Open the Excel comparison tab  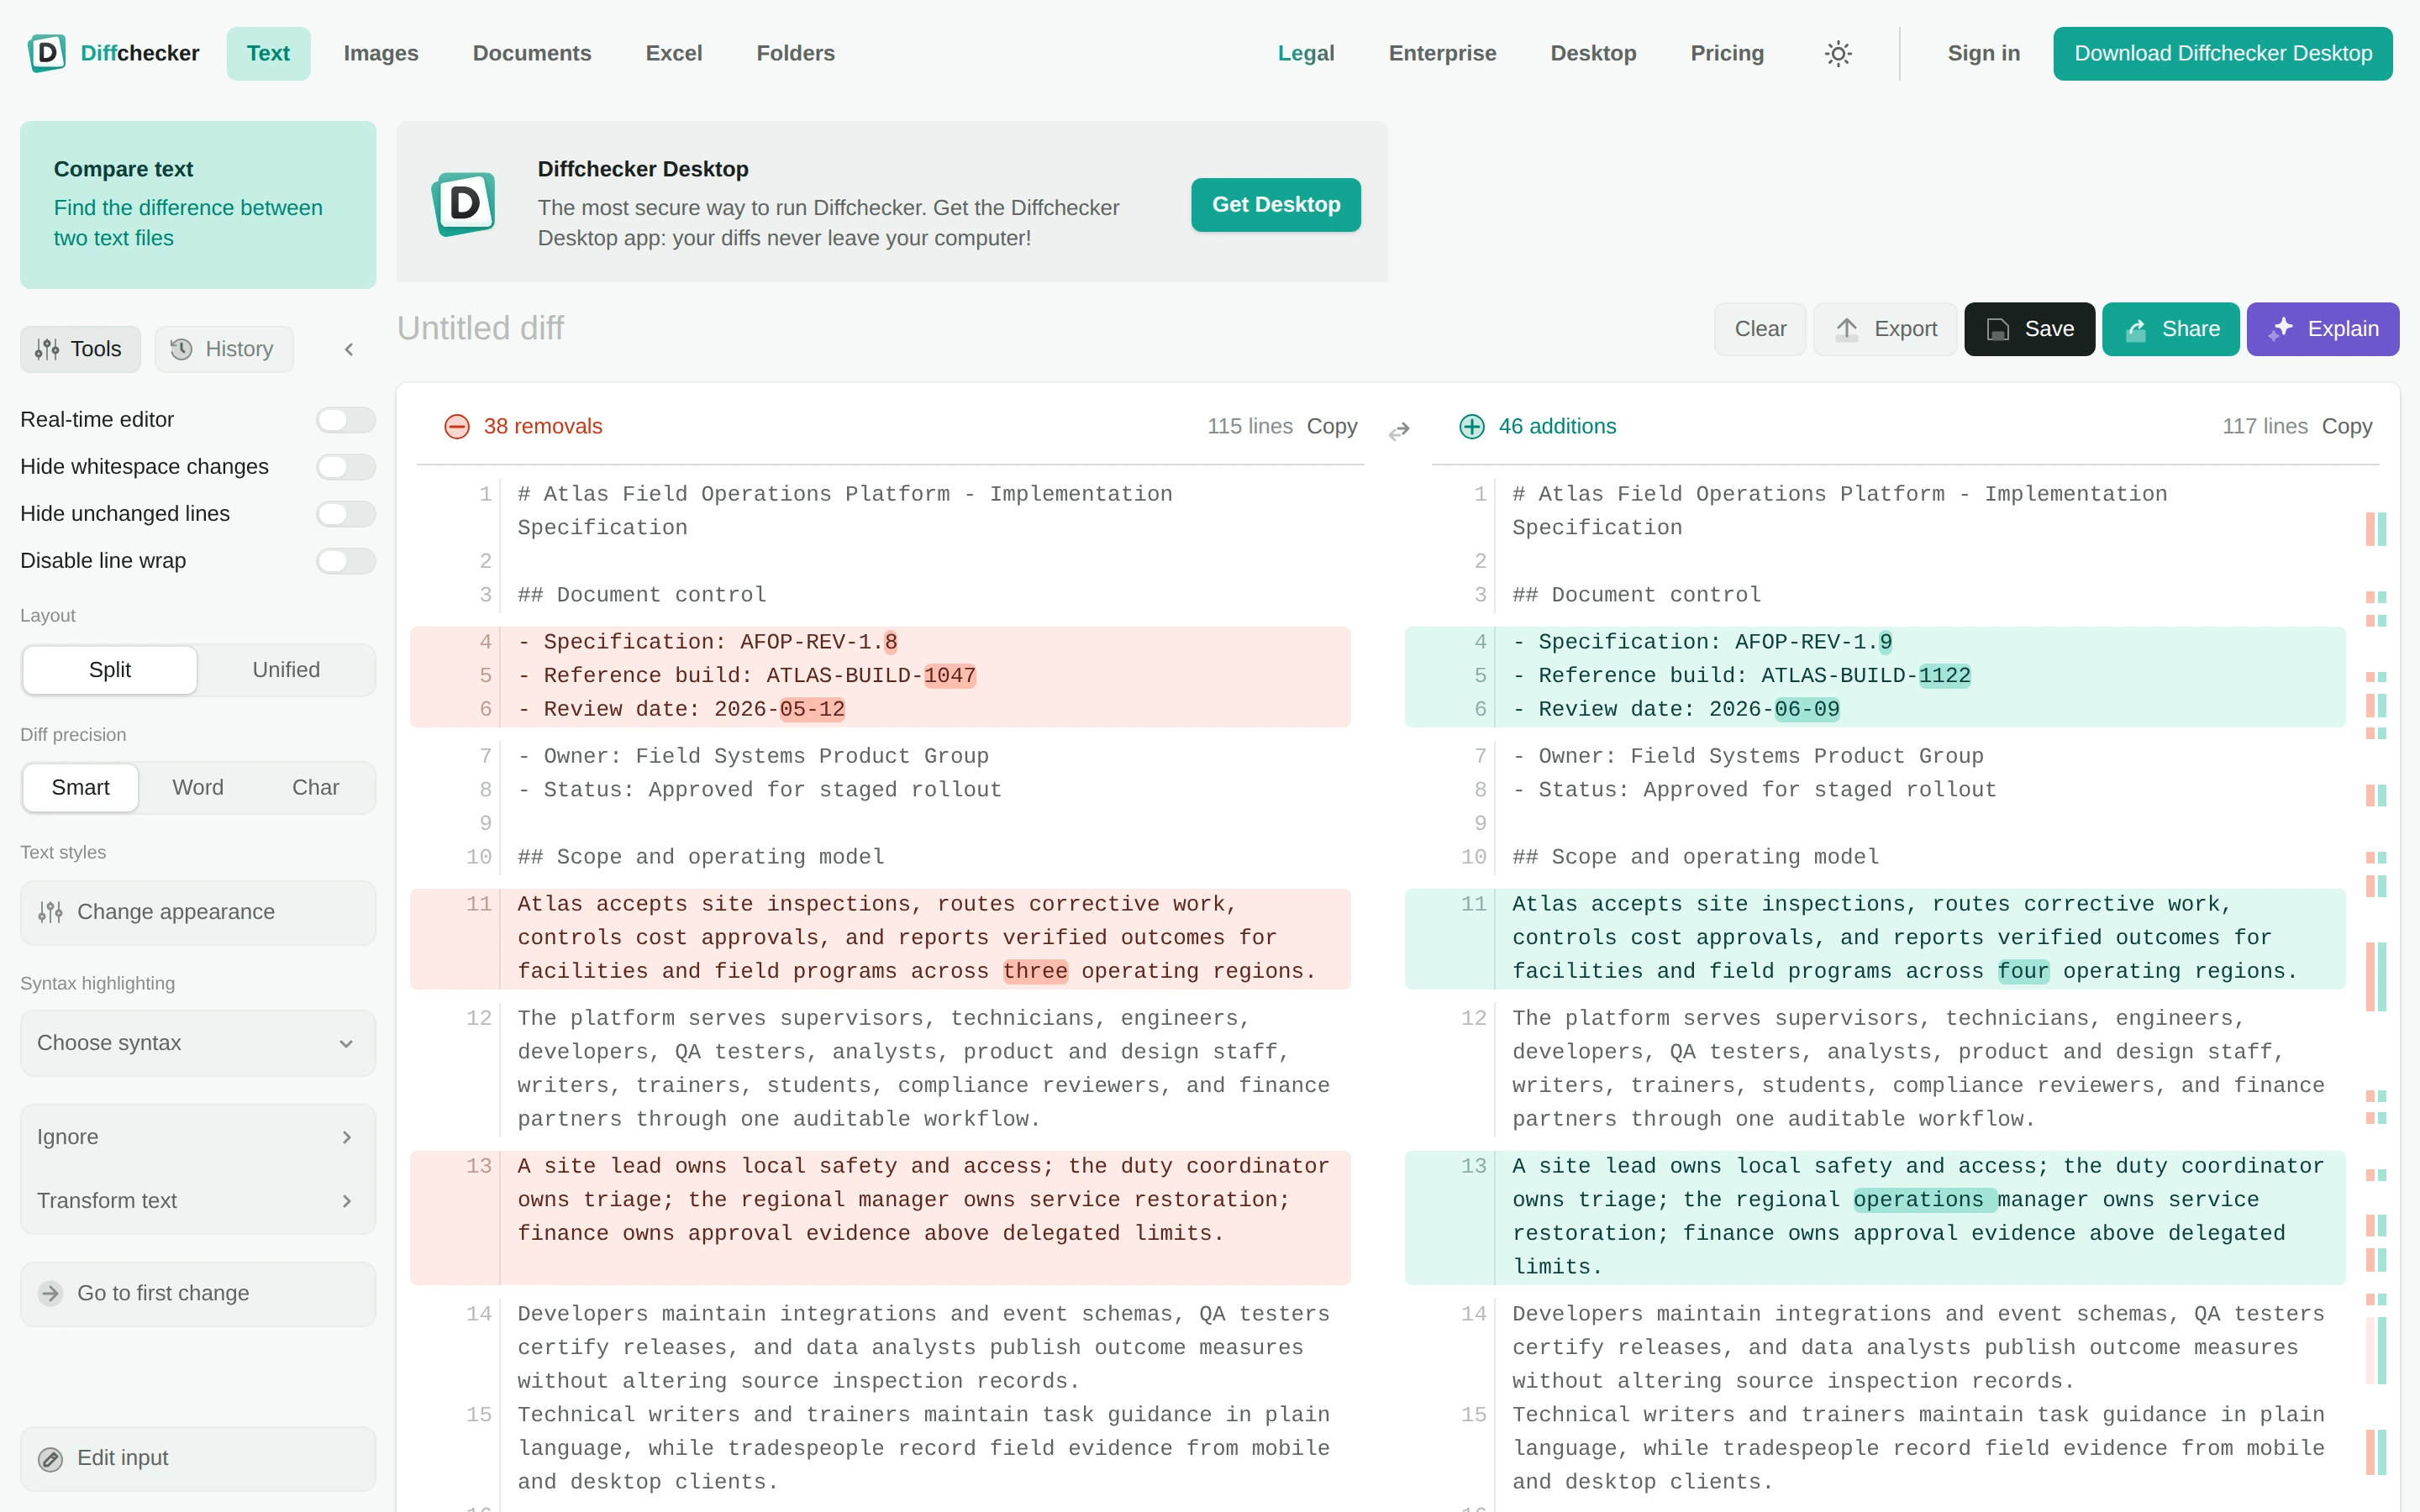674,53
